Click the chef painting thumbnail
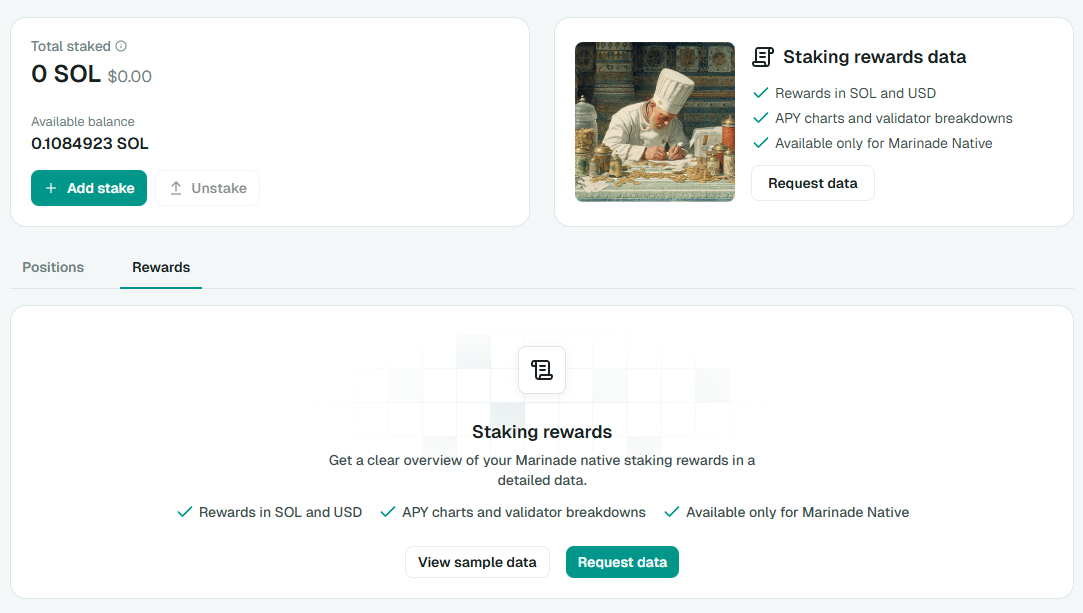 654,121
